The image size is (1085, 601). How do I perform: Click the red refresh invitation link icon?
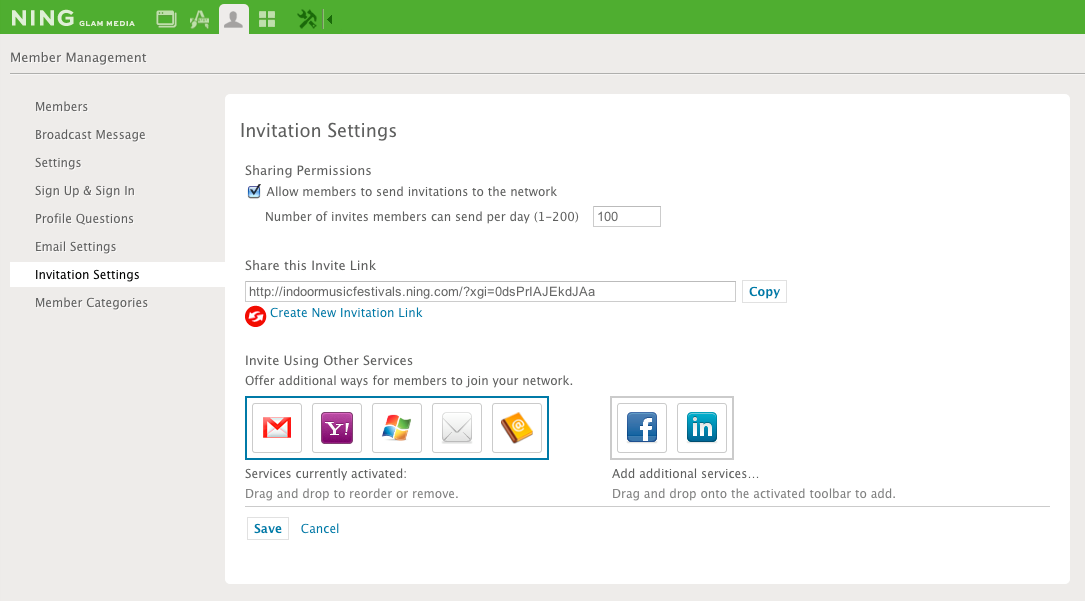tap(256, 316)
